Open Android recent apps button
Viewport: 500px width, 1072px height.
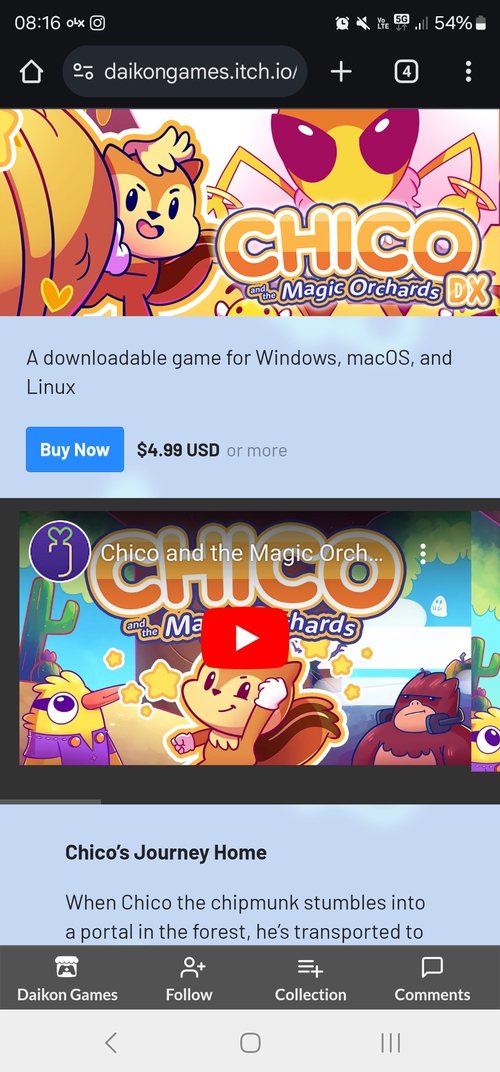coord(390,1043)
